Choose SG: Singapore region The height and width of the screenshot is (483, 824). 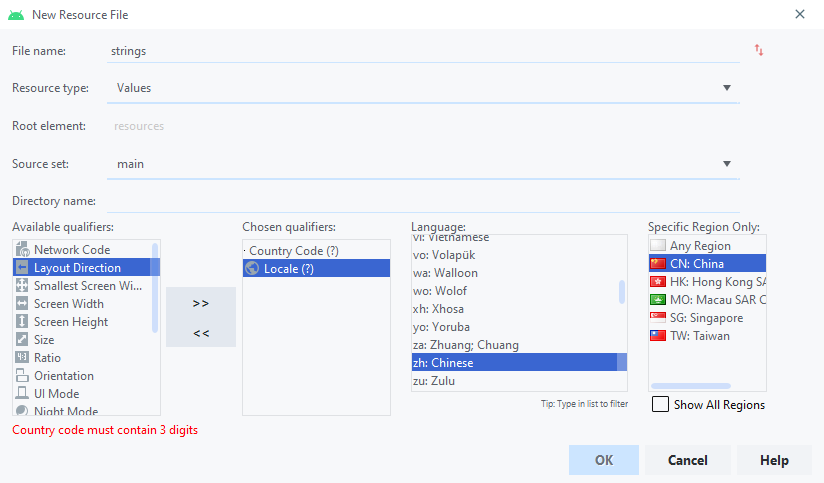tap(706, 318)
